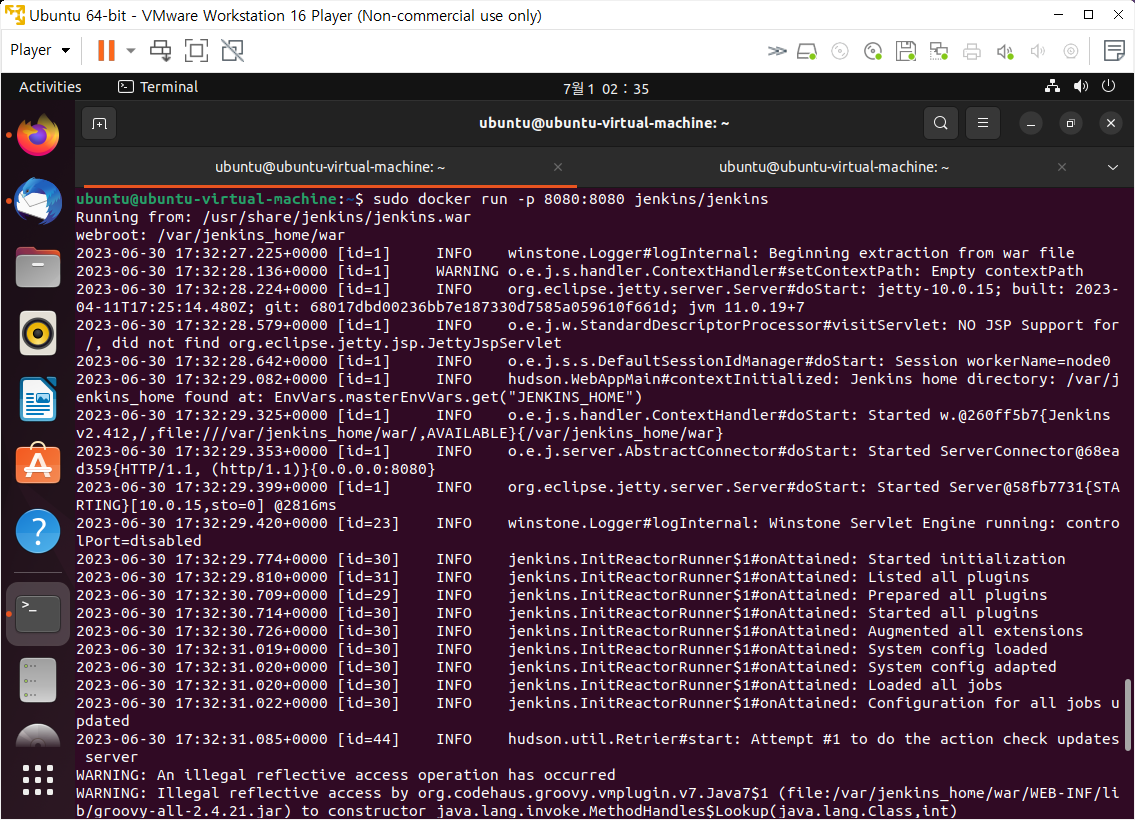Enter full screen mode via VMware toolbar icon
Image resolution: width=1135 pixels, height=820 pixels.
196,50
